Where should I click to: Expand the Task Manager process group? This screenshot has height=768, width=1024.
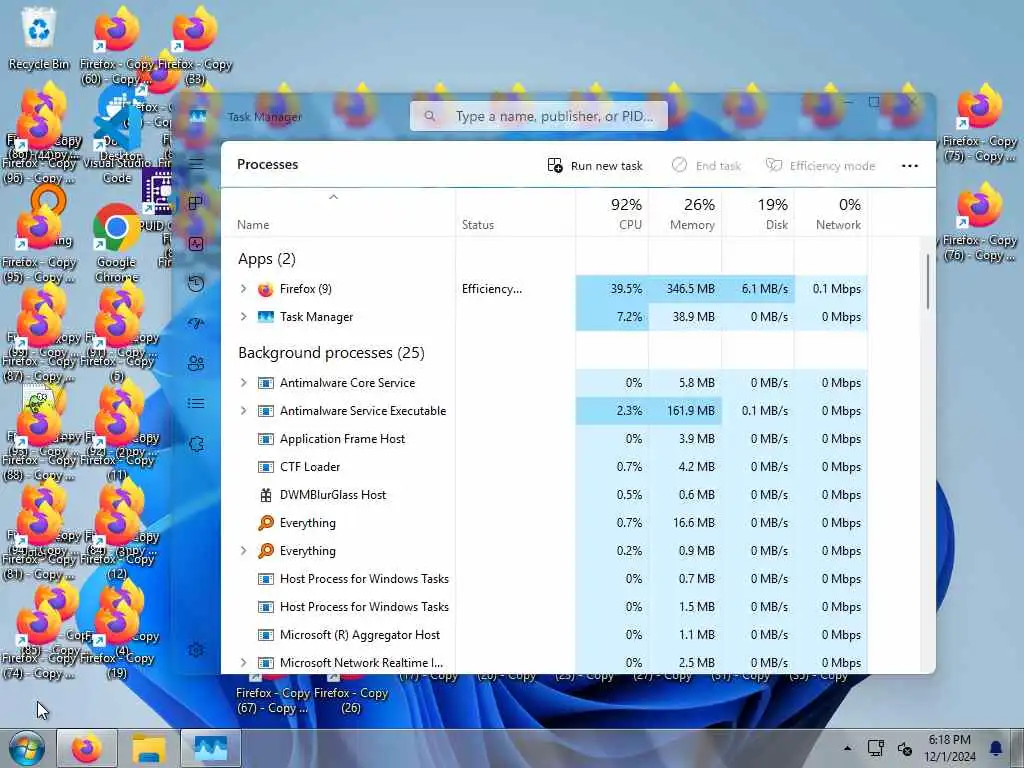pos(244,317)
